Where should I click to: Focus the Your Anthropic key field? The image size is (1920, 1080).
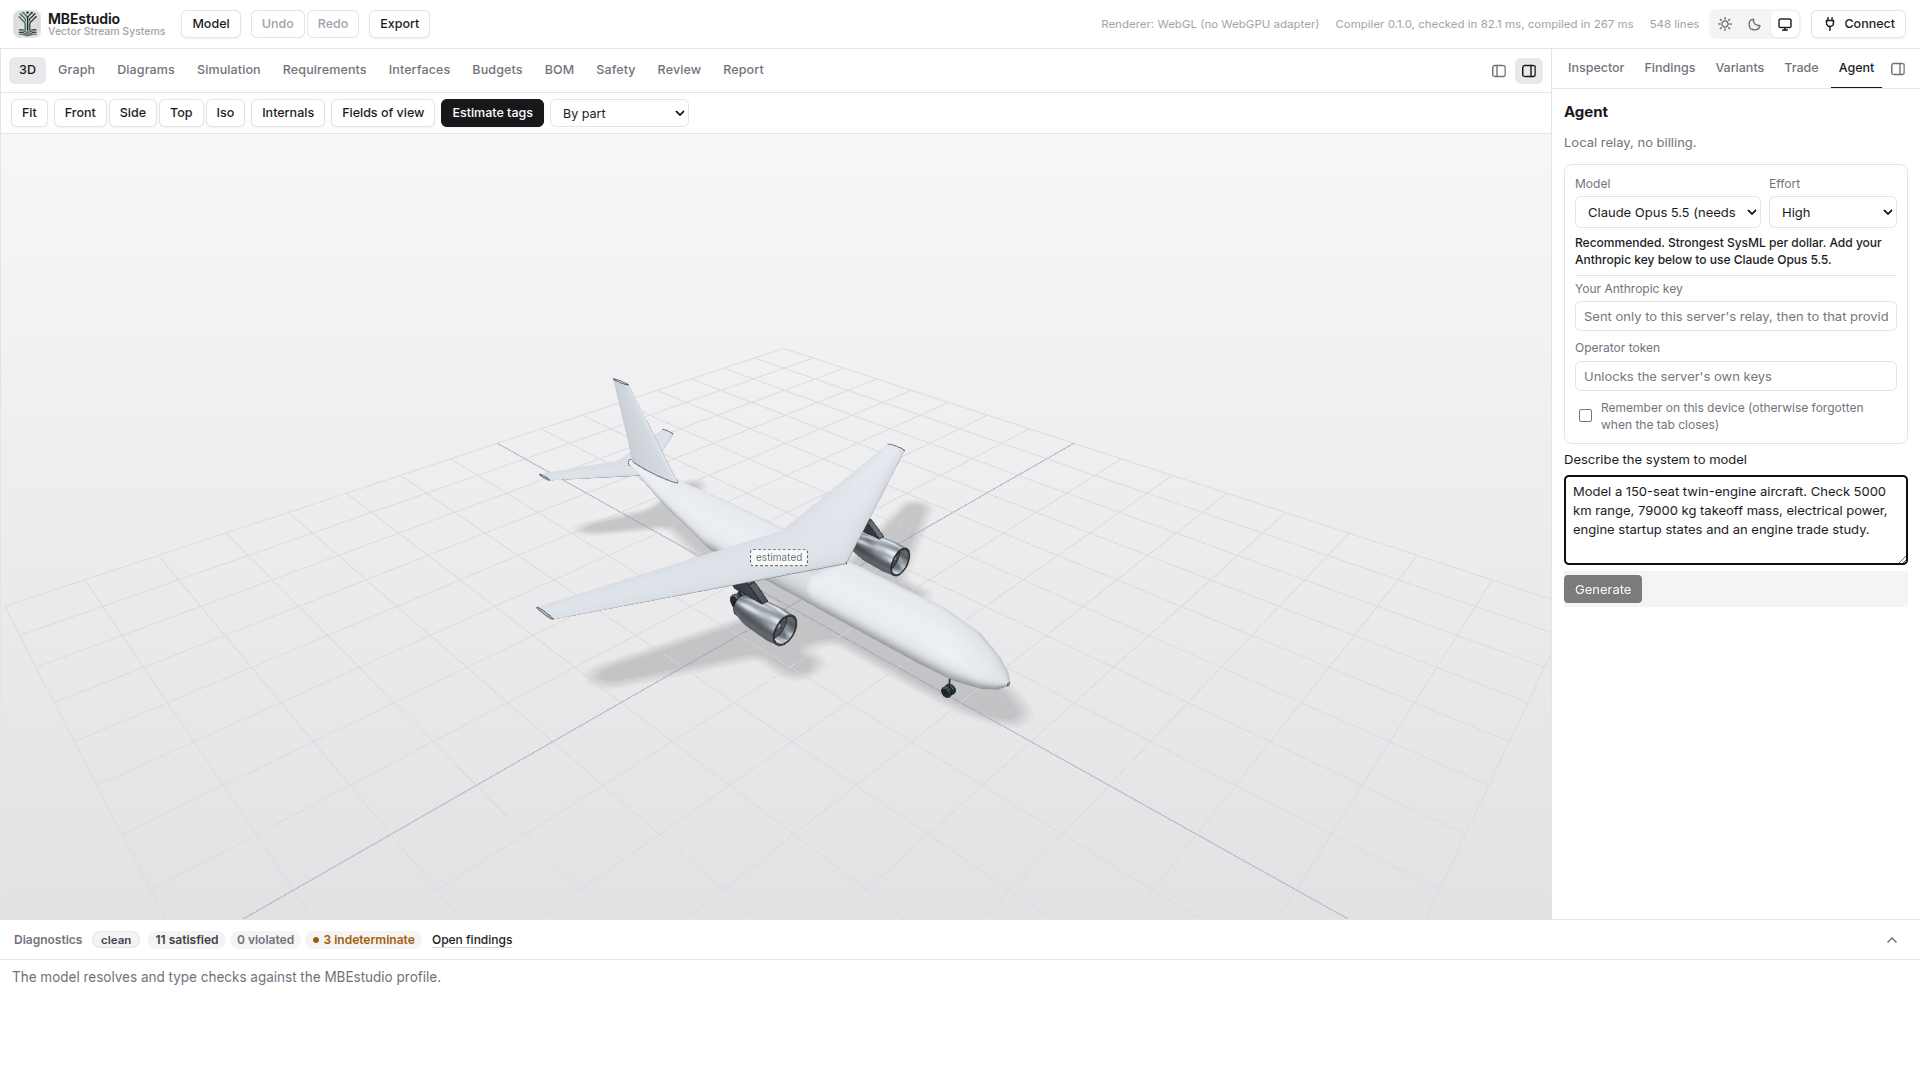click(1735, 316)
